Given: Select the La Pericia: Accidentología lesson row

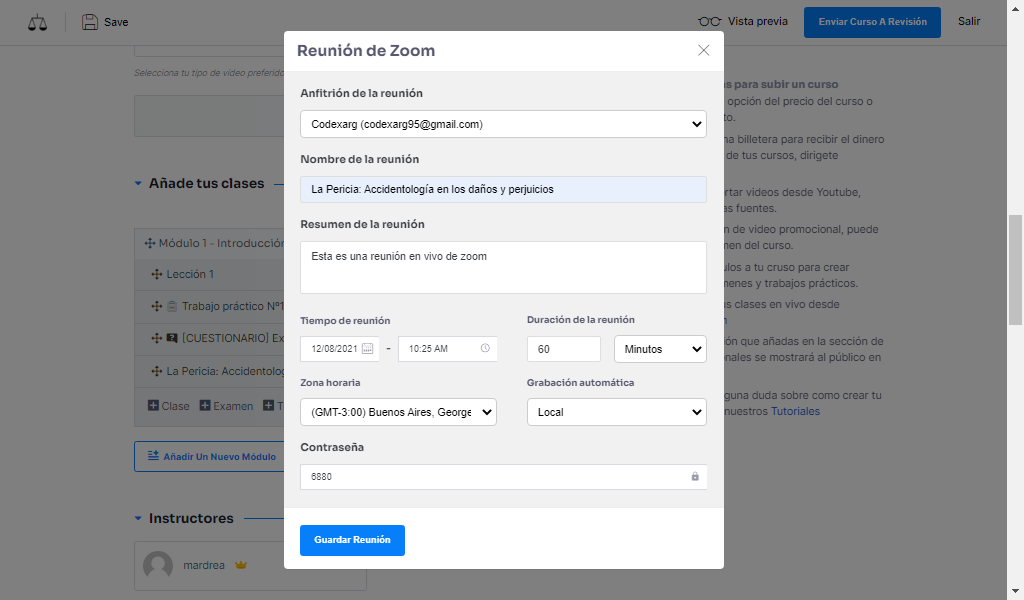Looking at the screenshot, I should point(210,371).
